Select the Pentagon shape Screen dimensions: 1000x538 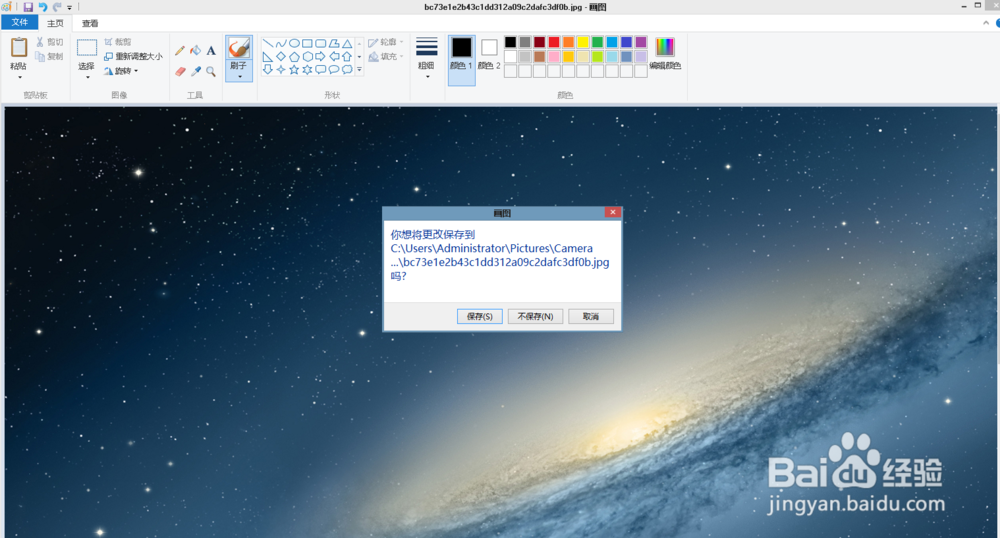click(x=294, y=57)
